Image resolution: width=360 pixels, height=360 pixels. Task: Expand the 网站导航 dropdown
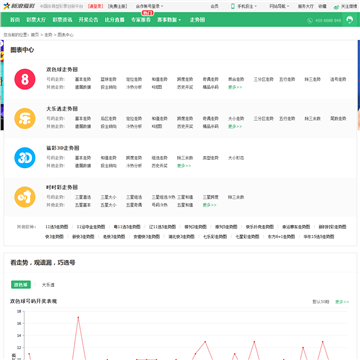279,6
